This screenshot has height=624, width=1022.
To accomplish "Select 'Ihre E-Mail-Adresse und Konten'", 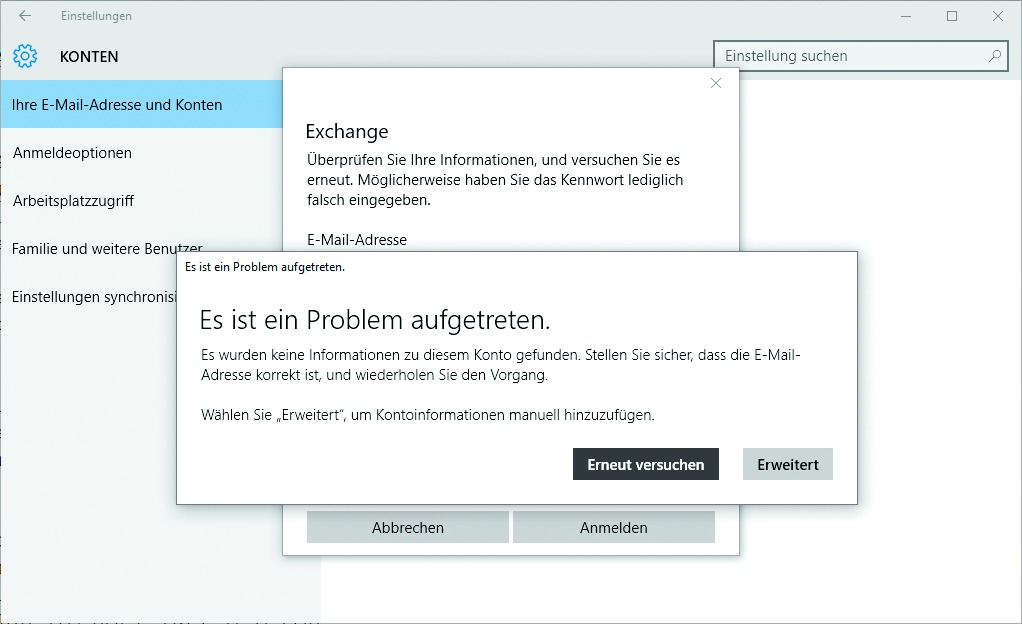I will coord(117,105).
